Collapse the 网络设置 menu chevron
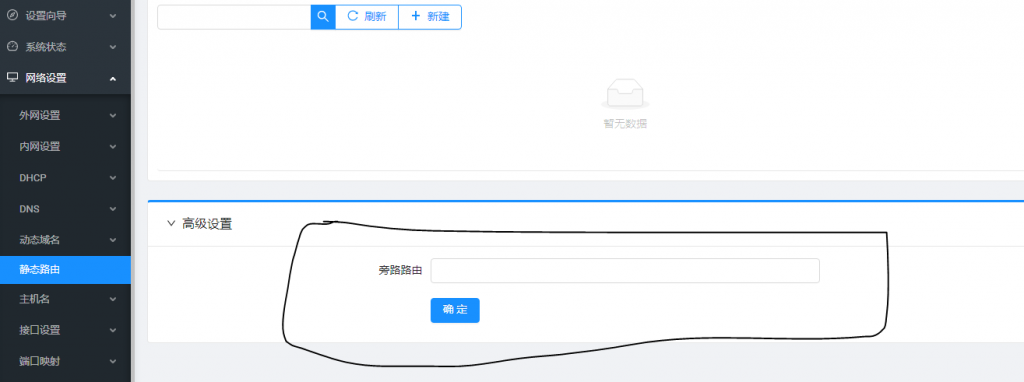Image resolution: width=1024 pixels, height=382 pixels. 113,78
